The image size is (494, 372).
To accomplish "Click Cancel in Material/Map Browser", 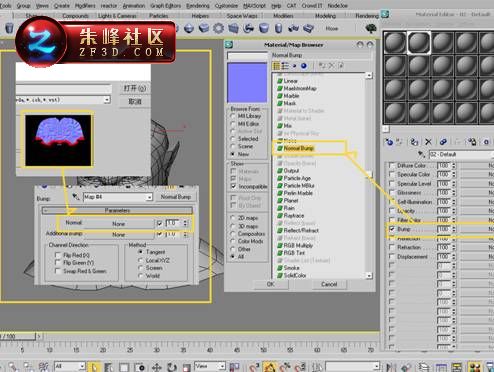I will 329,284.
